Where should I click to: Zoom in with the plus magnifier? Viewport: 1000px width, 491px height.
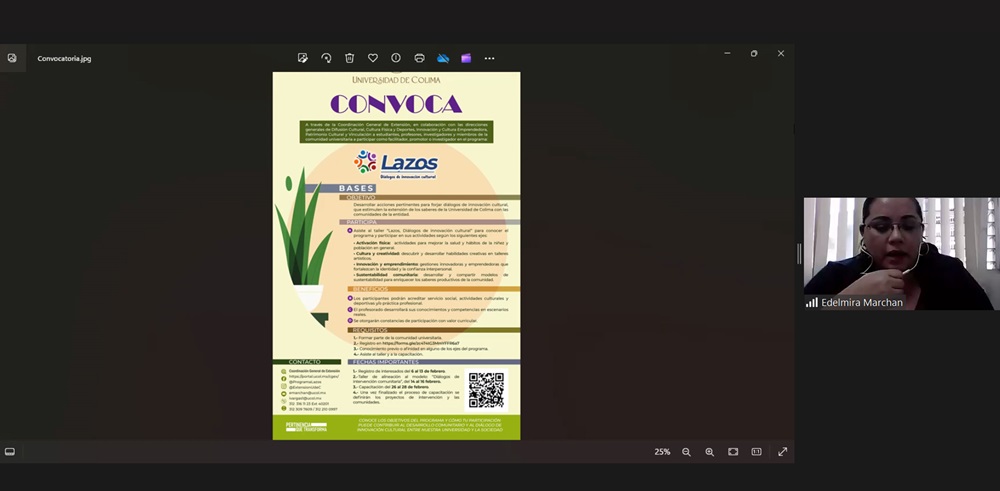[709, 452]
